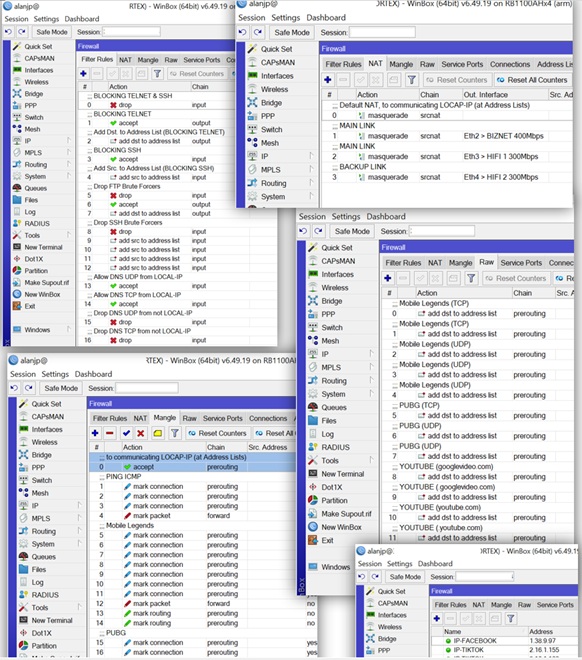This screenshot has height=660, width=582.
Task: Click Session input field in Raw window
Action: [x=441, y=231]
